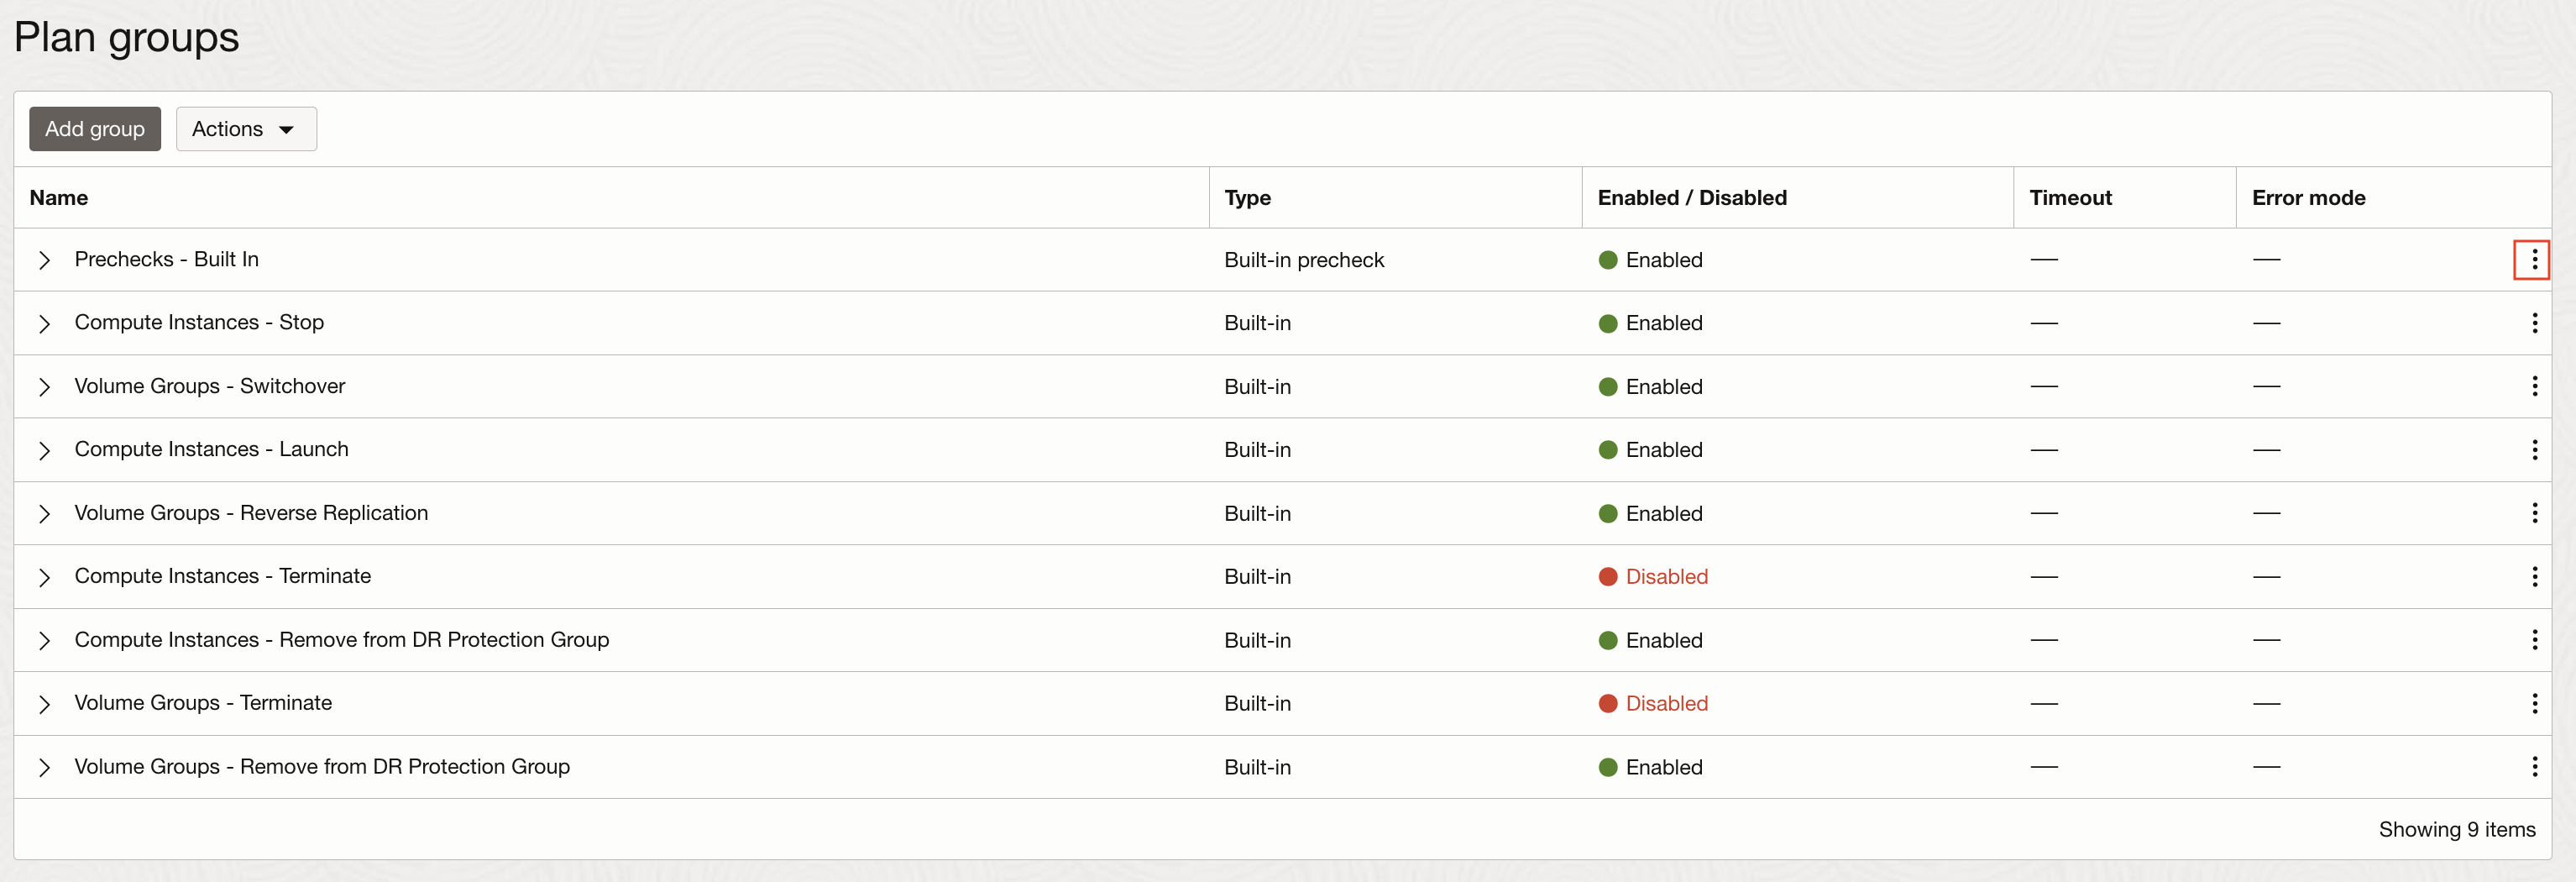This screenshot has width=2576, height=882.
Task: Expand the Volume Groups - Terminate group
Action: click(x=44, y=703)
